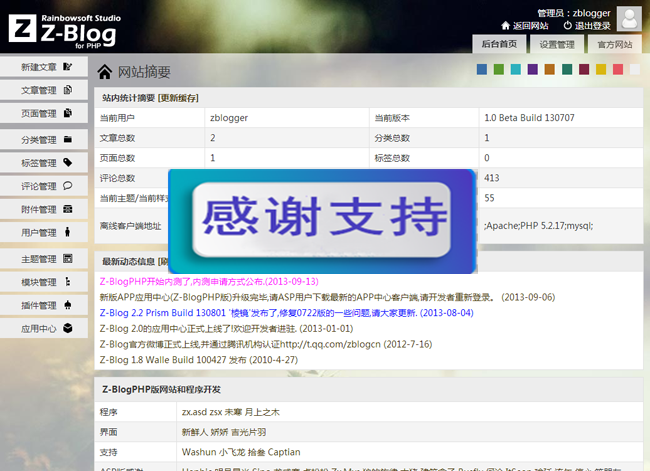
Task: Click the attachment management icon
Action: coord(68,209)
